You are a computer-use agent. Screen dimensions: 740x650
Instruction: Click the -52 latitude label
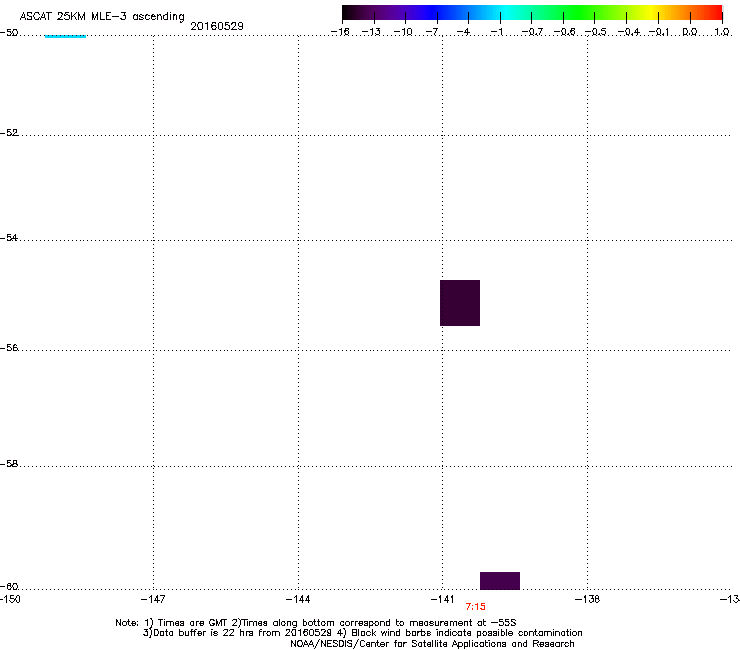(x=9, y=133)
